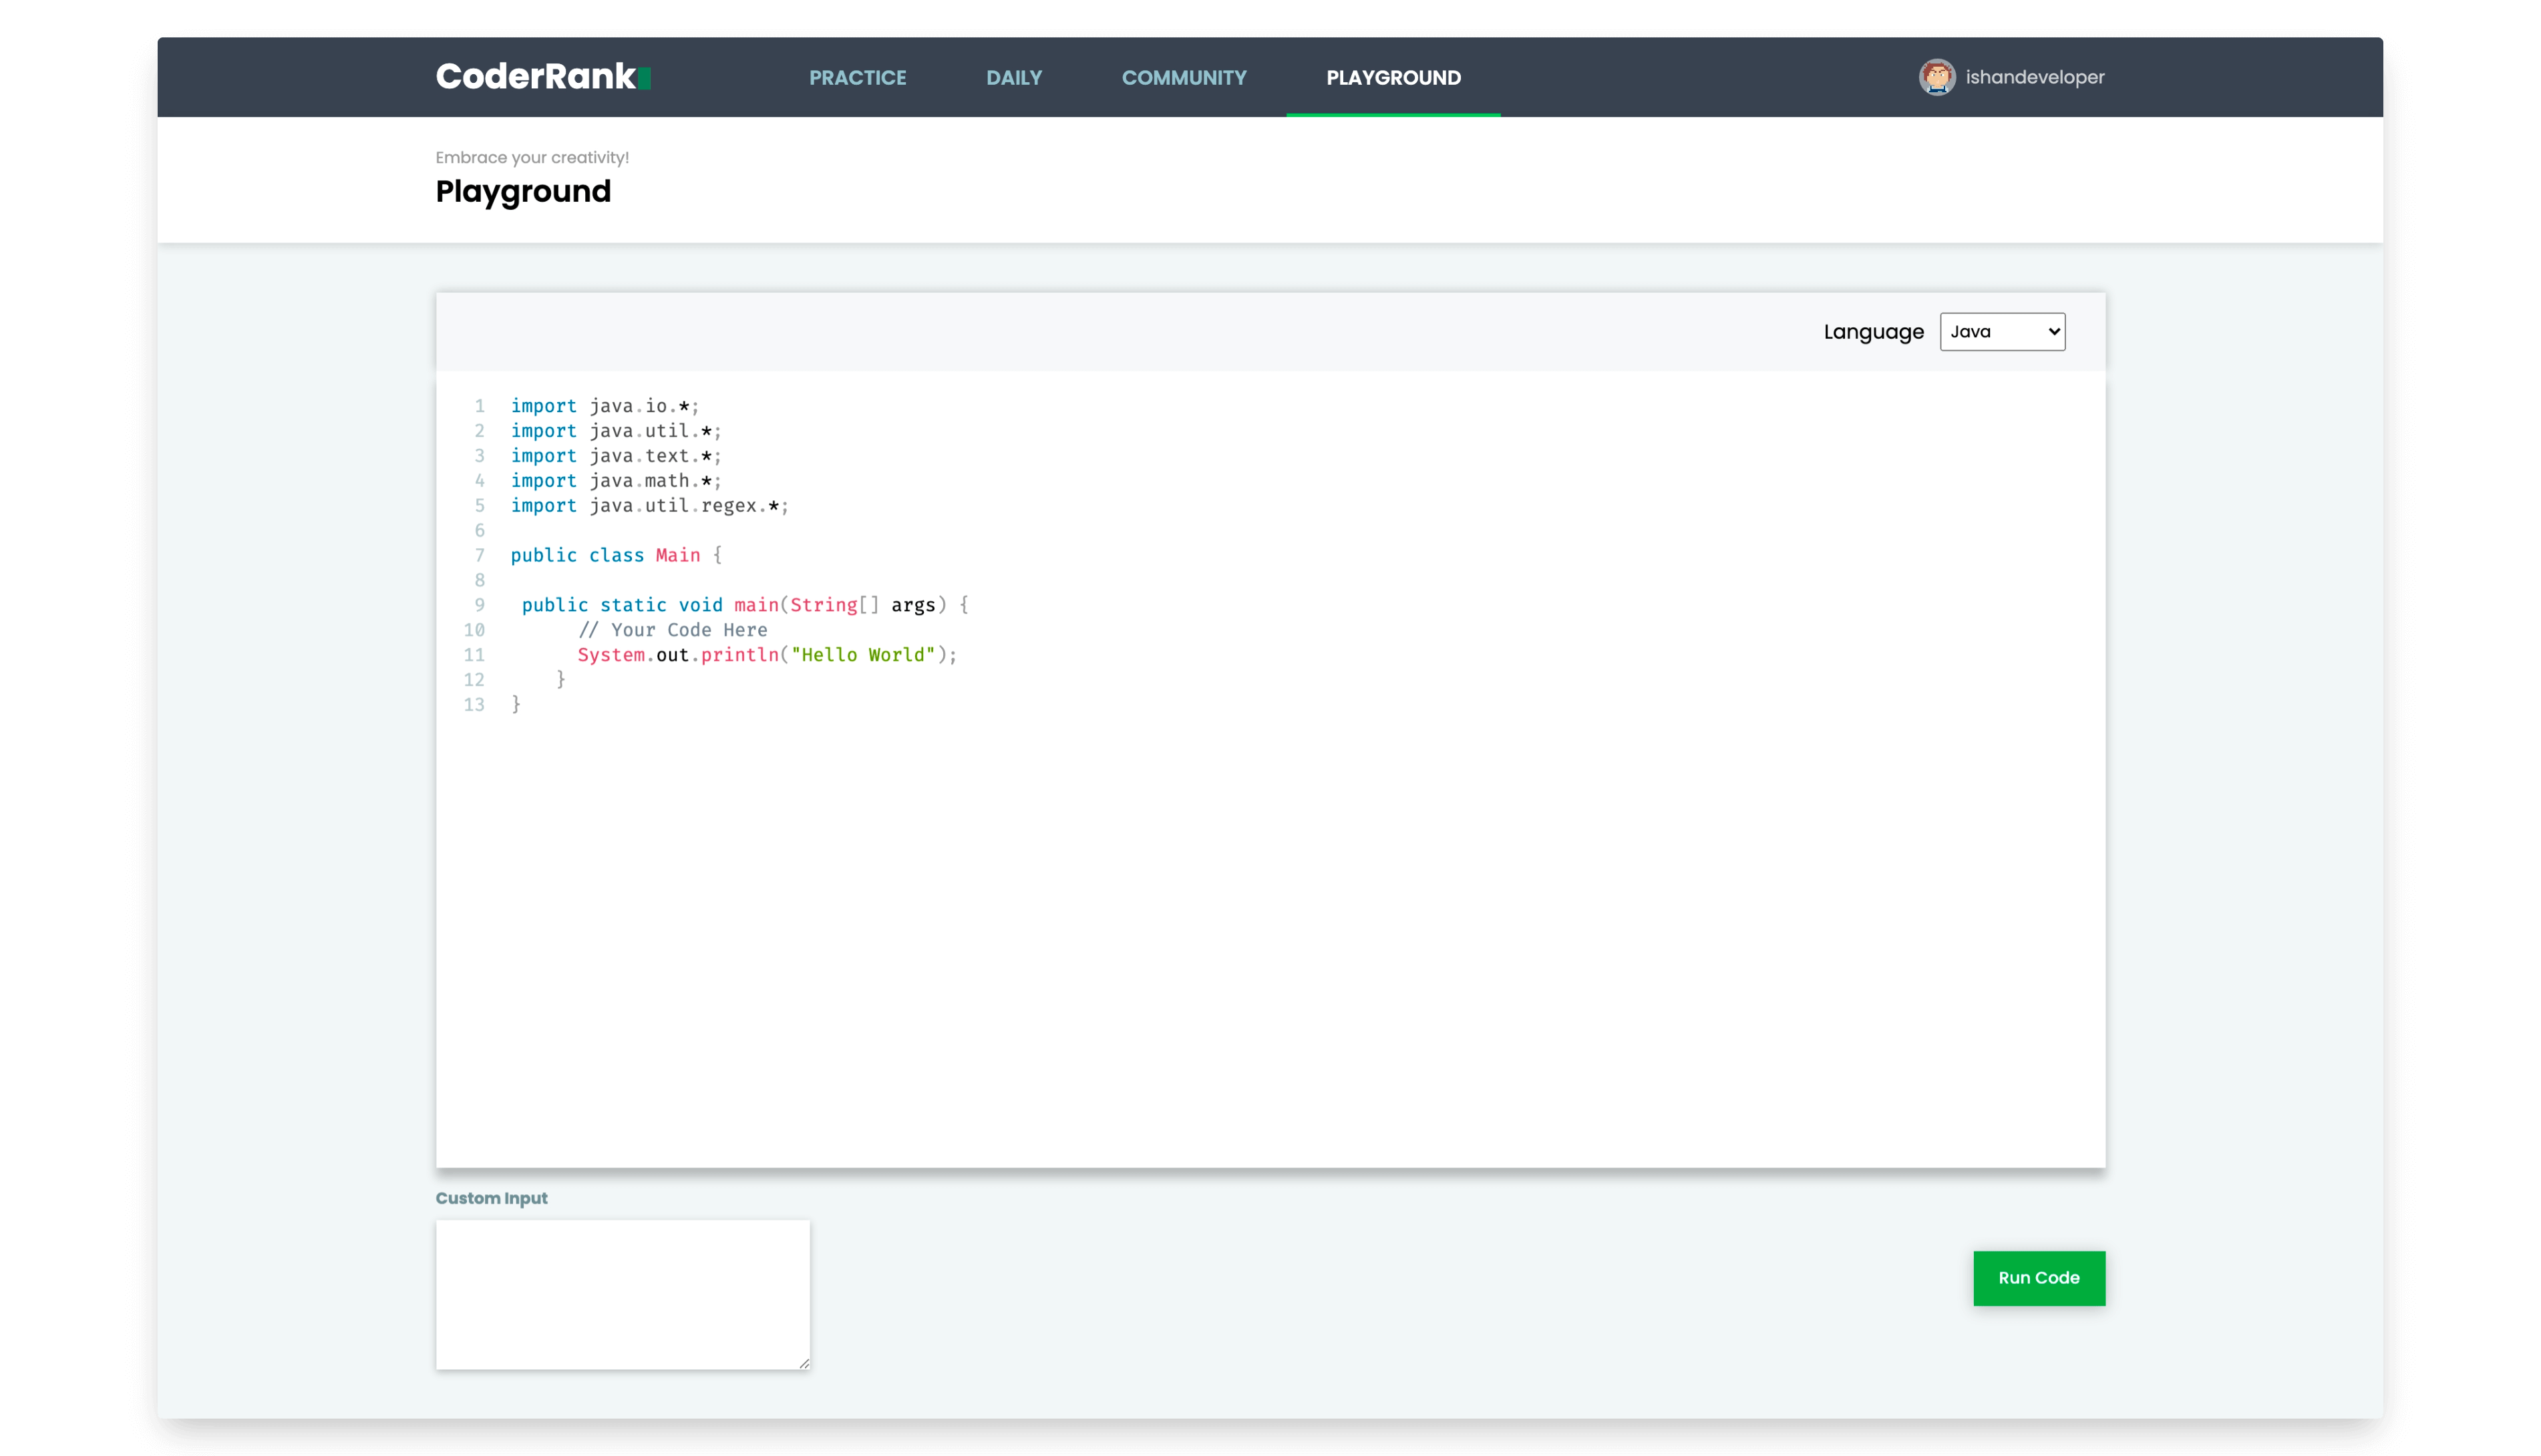Click the Run Code button

(x=2039, y=1278)
